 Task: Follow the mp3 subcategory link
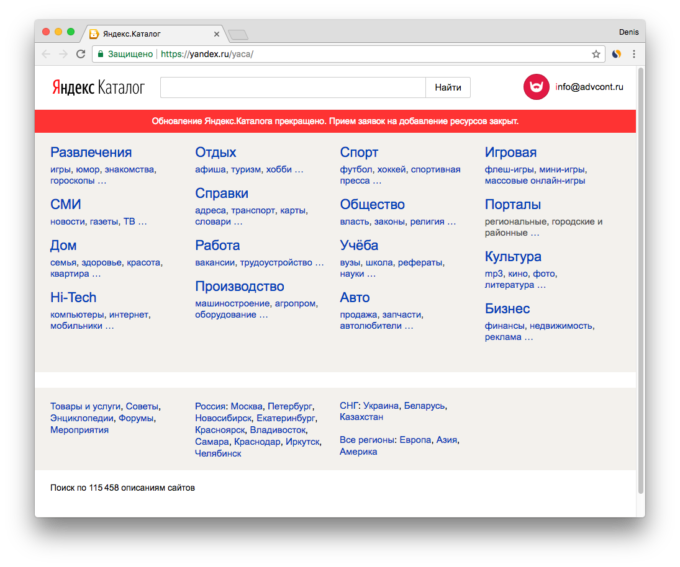494,274
